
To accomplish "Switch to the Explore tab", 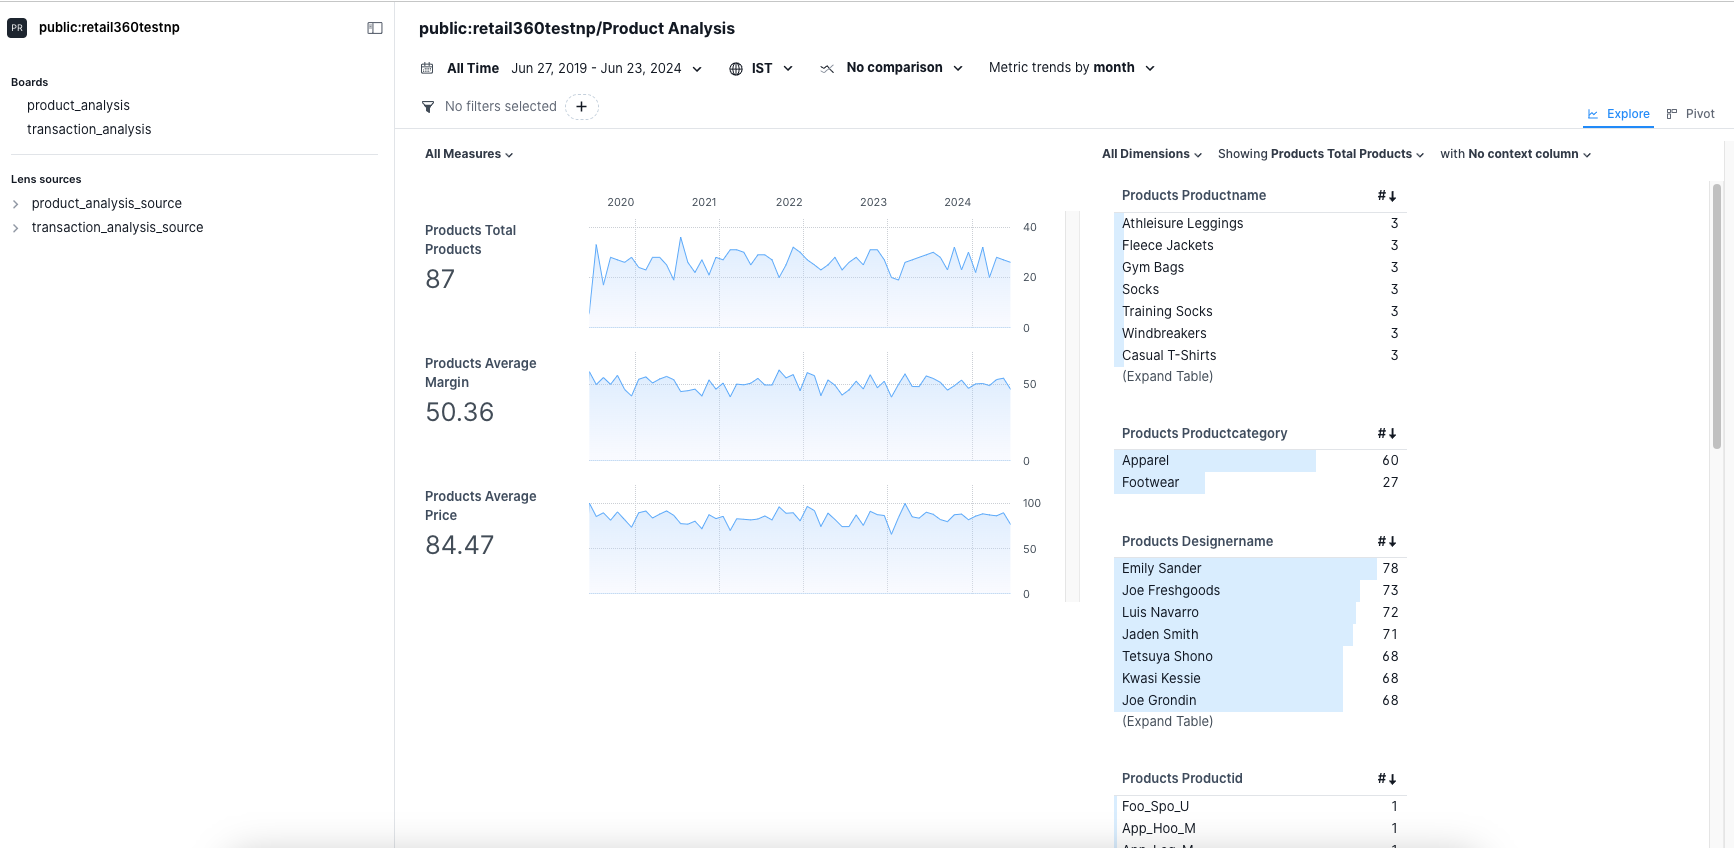I will click(1618, 114).
